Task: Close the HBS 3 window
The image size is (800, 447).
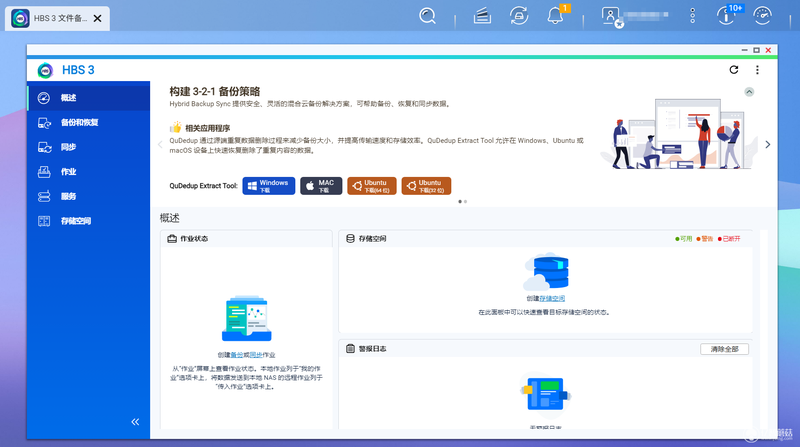Action: pos(768,50)
